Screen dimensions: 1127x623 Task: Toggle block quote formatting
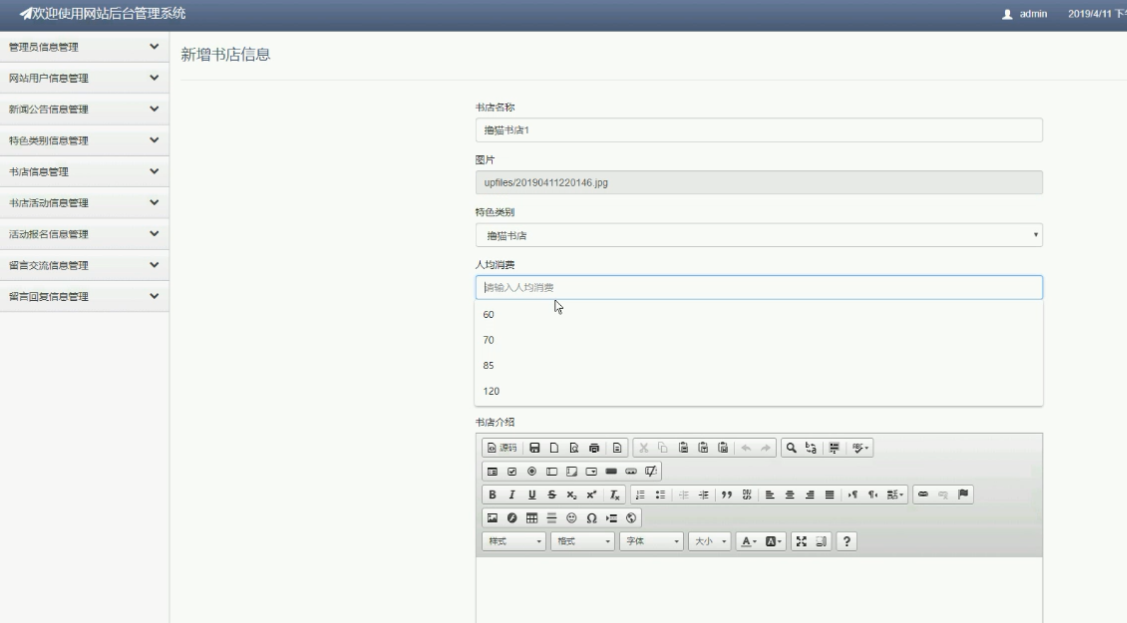click(727, 494)
